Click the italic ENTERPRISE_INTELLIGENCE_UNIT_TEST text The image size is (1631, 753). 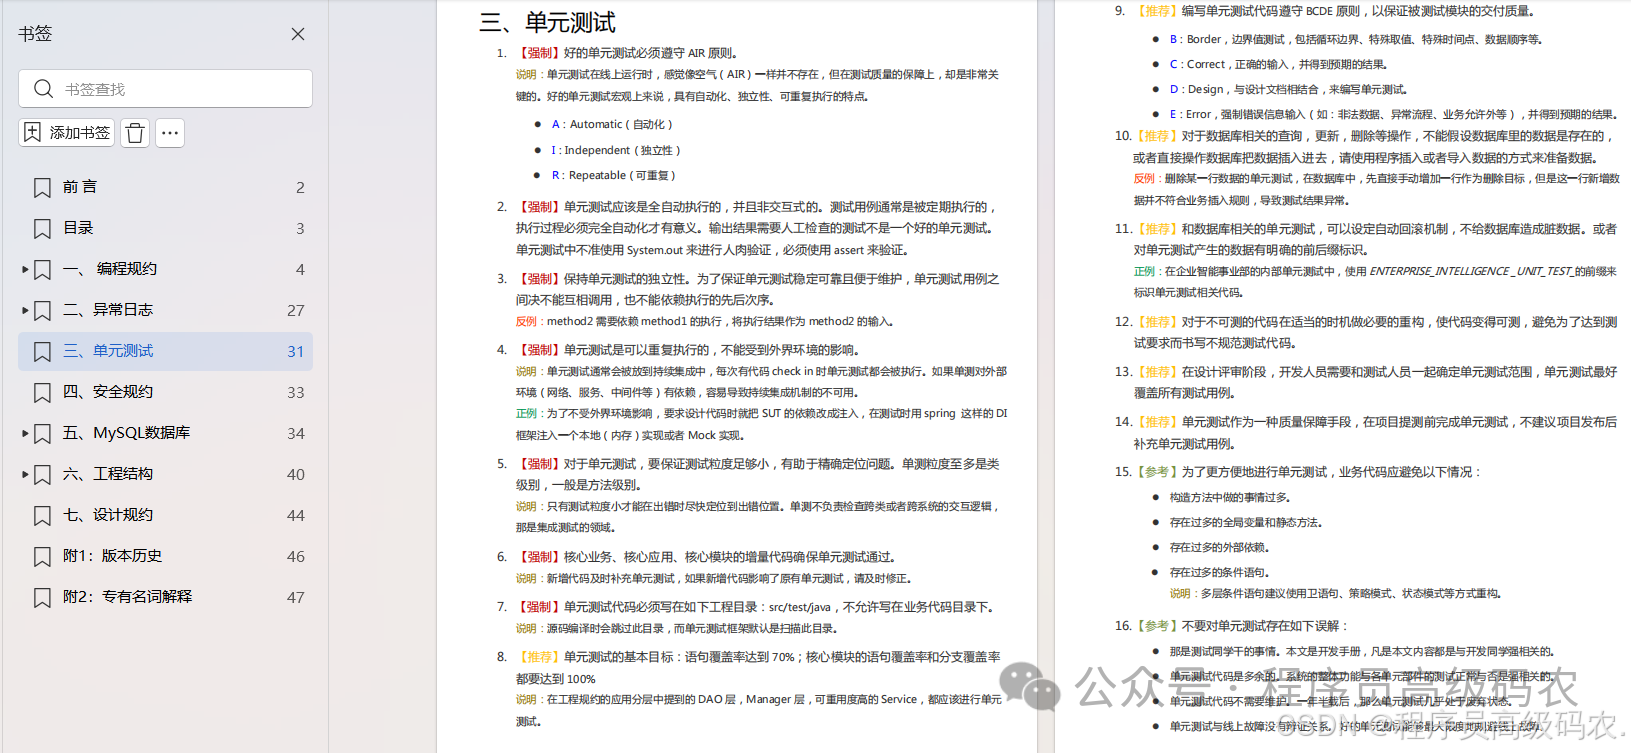1471,271
